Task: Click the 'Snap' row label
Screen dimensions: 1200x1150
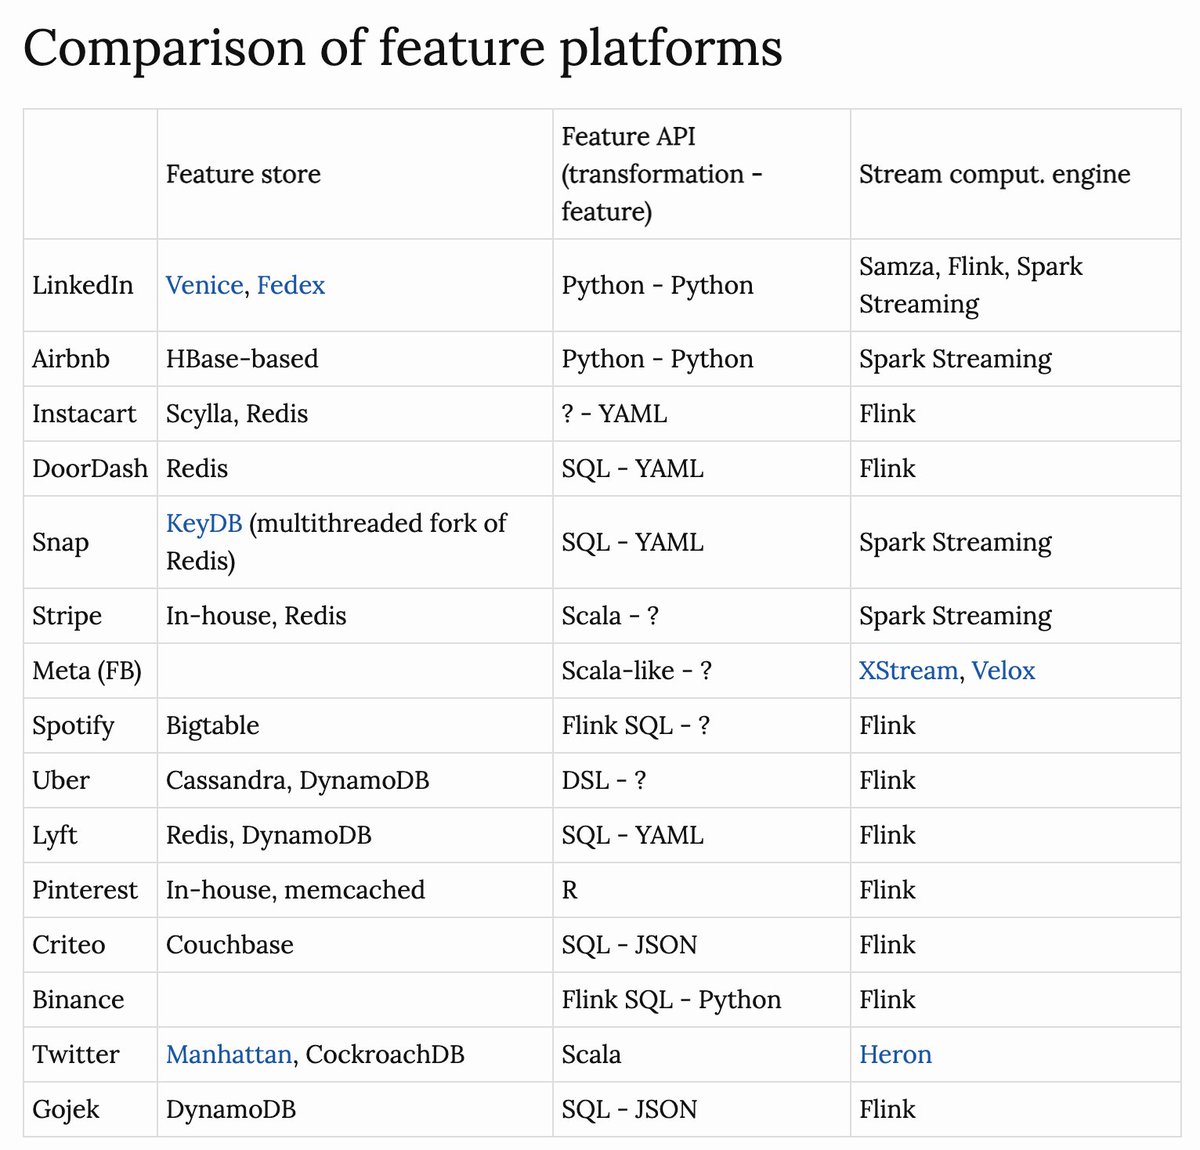Action: click(60, 542)
